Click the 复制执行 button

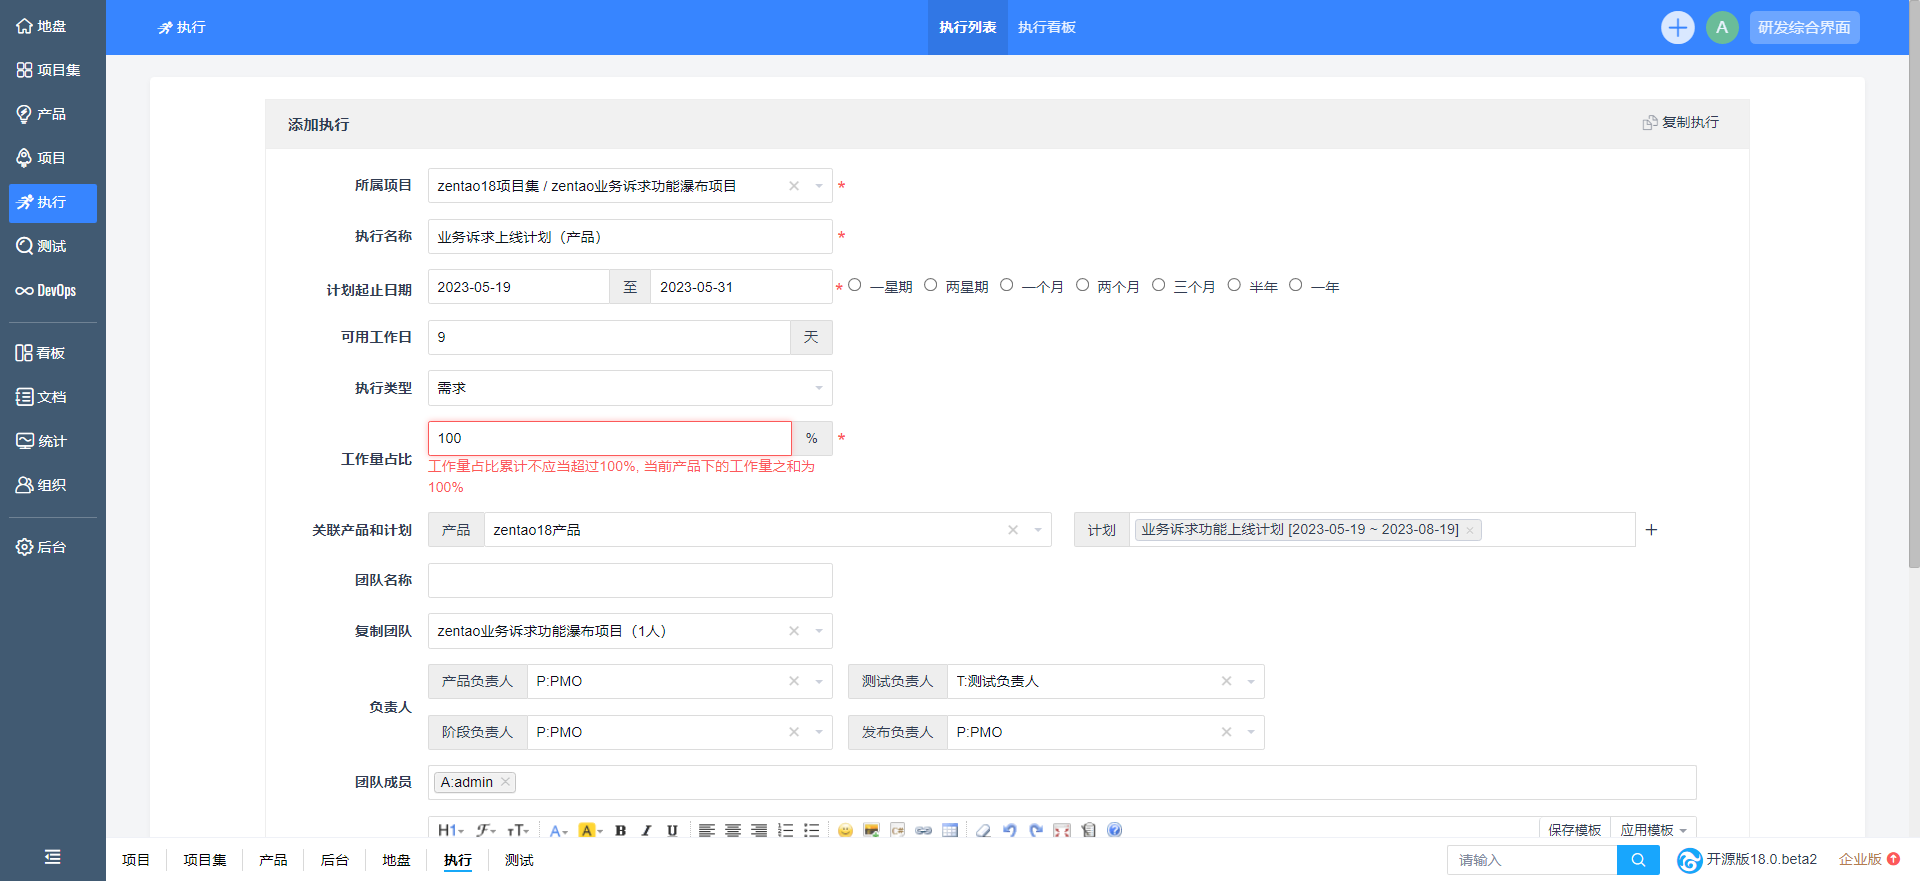click(x=1680, y=122)
